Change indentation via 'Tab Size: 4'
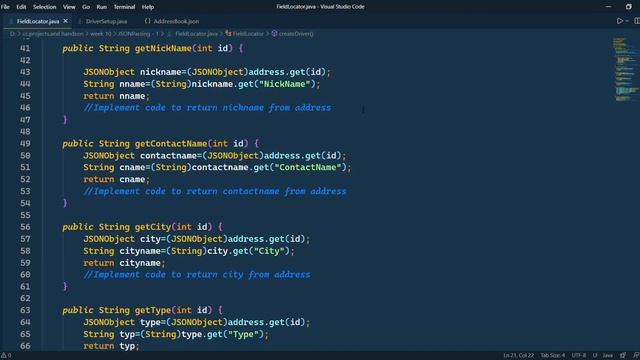Screen dimensions: 640x360 (x=553, y=356)
